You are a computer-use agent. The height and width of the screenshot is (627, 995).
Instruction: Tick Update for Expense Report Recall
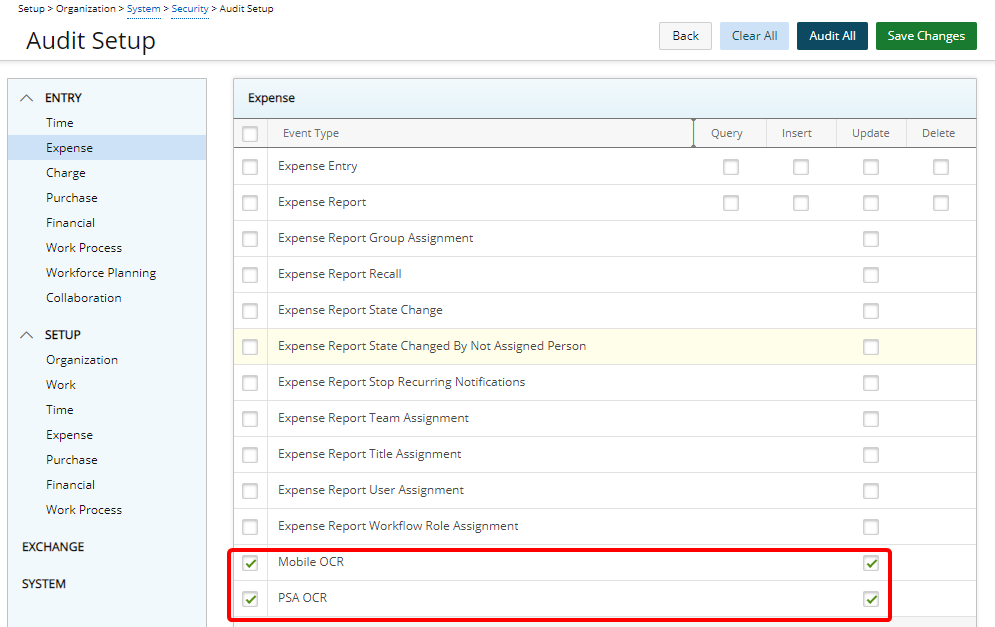point(871,275)
